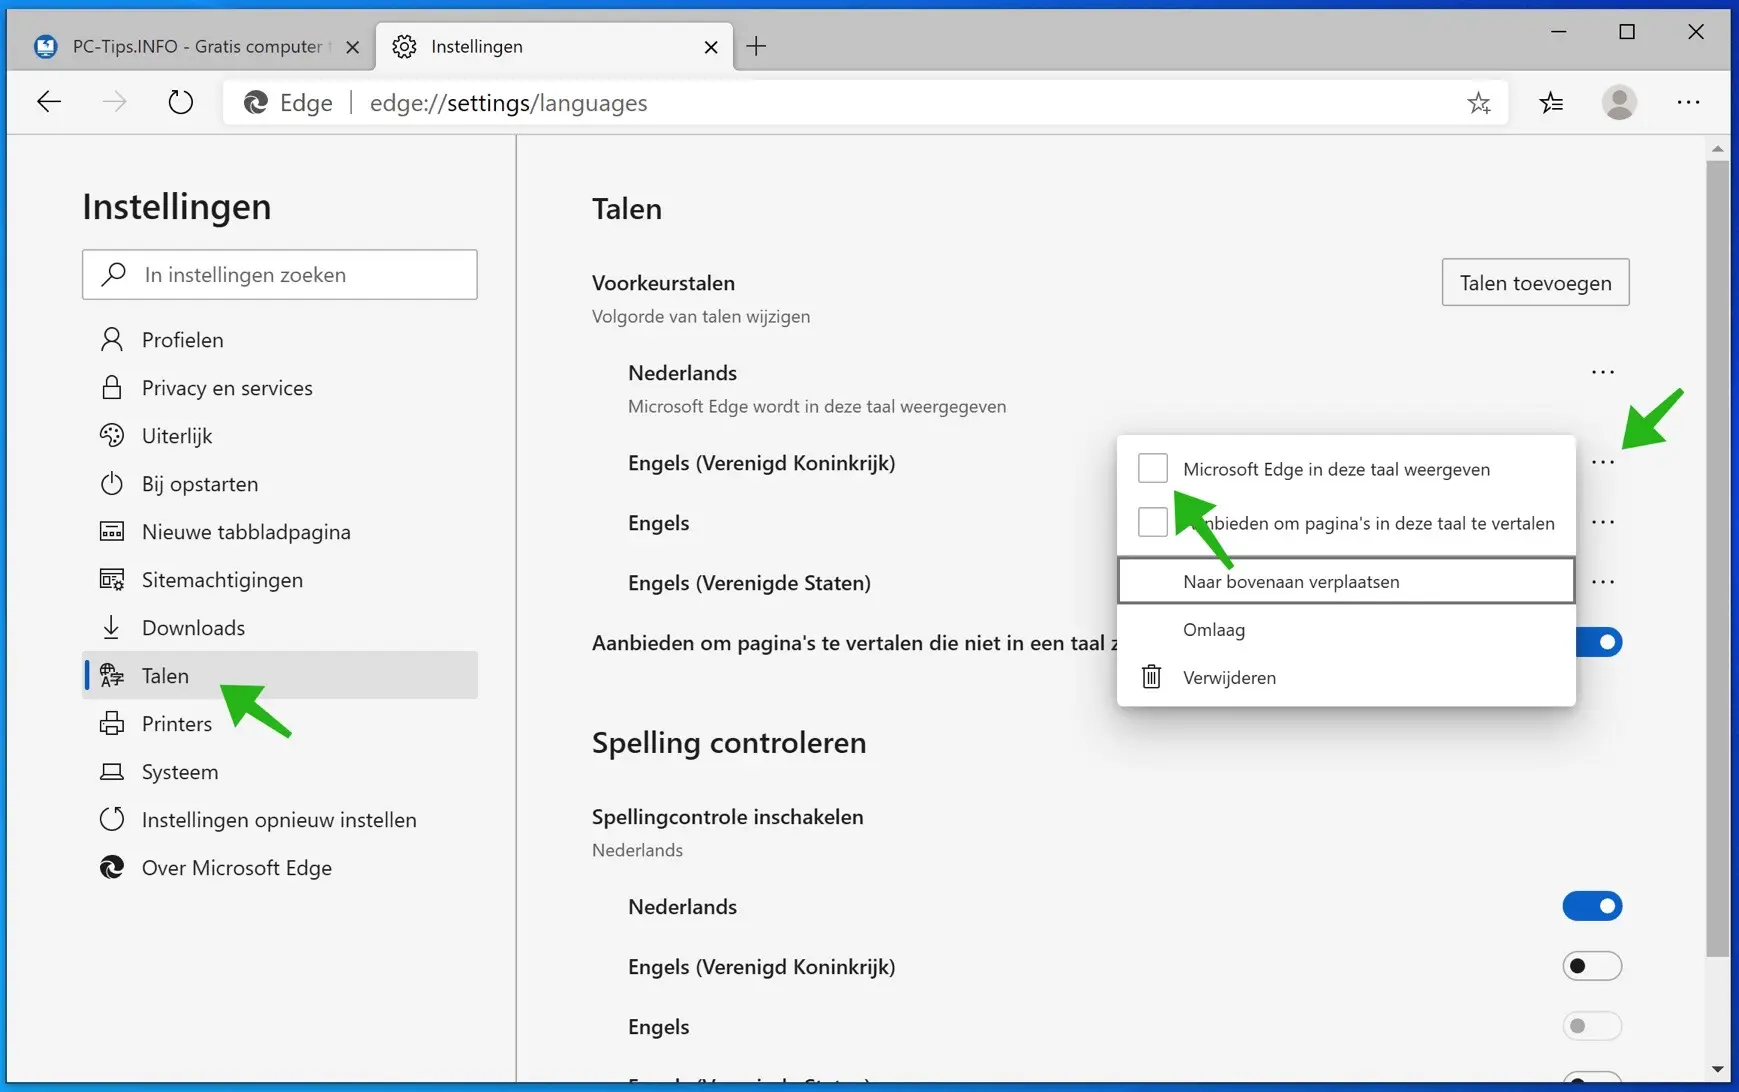
Task: Open the user profile avatar
Action: (1619, 102)
